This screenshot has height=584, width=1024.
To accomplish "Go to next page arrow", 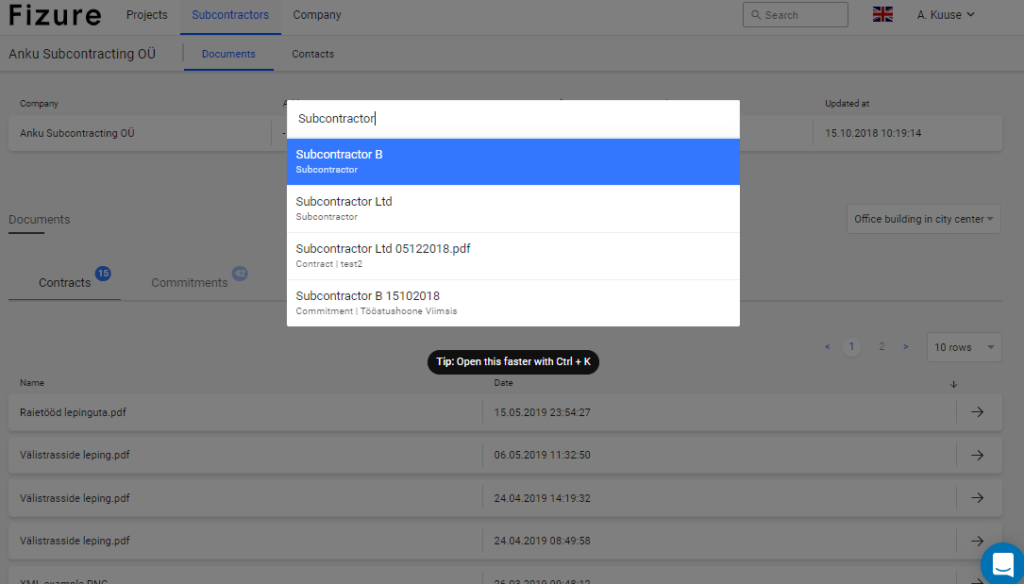I will [906, 347].
